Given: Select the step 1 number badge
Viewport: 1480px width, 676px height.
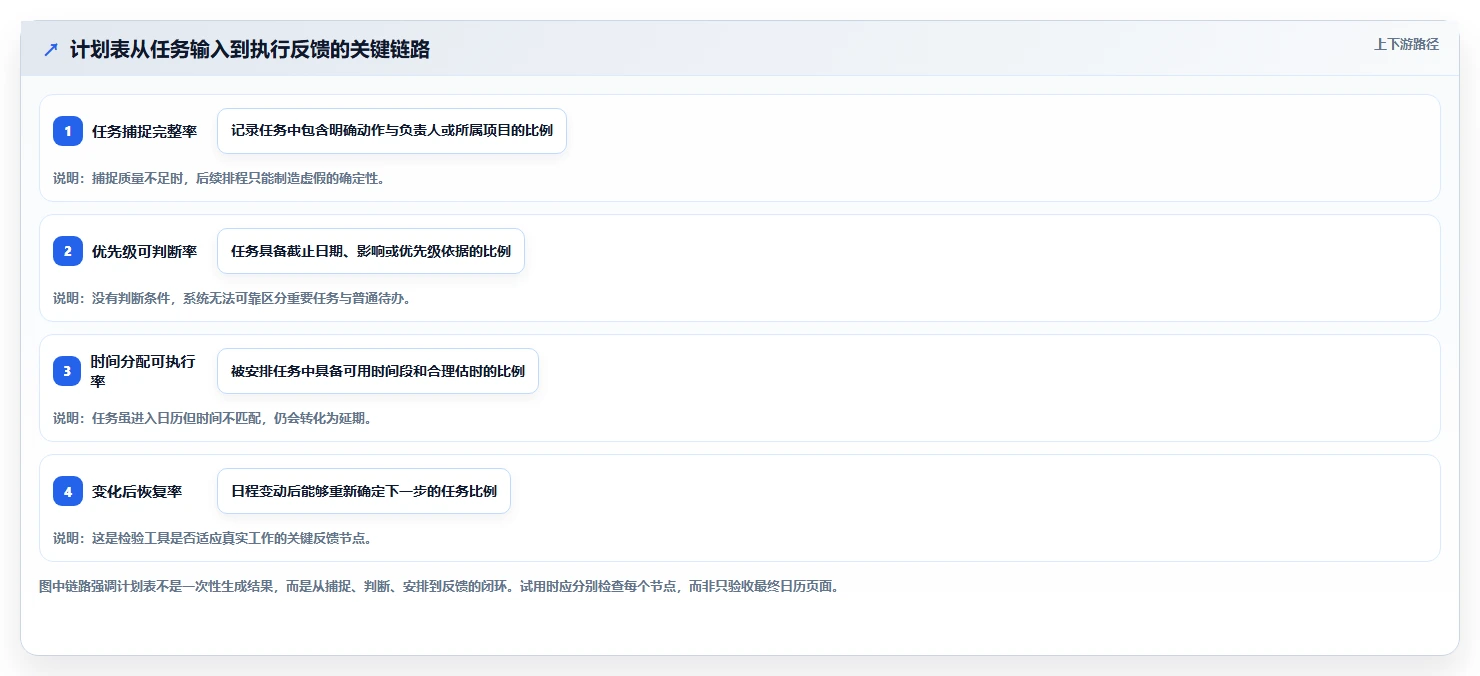Looking at the screenshot, I should [x=68, y=131].
